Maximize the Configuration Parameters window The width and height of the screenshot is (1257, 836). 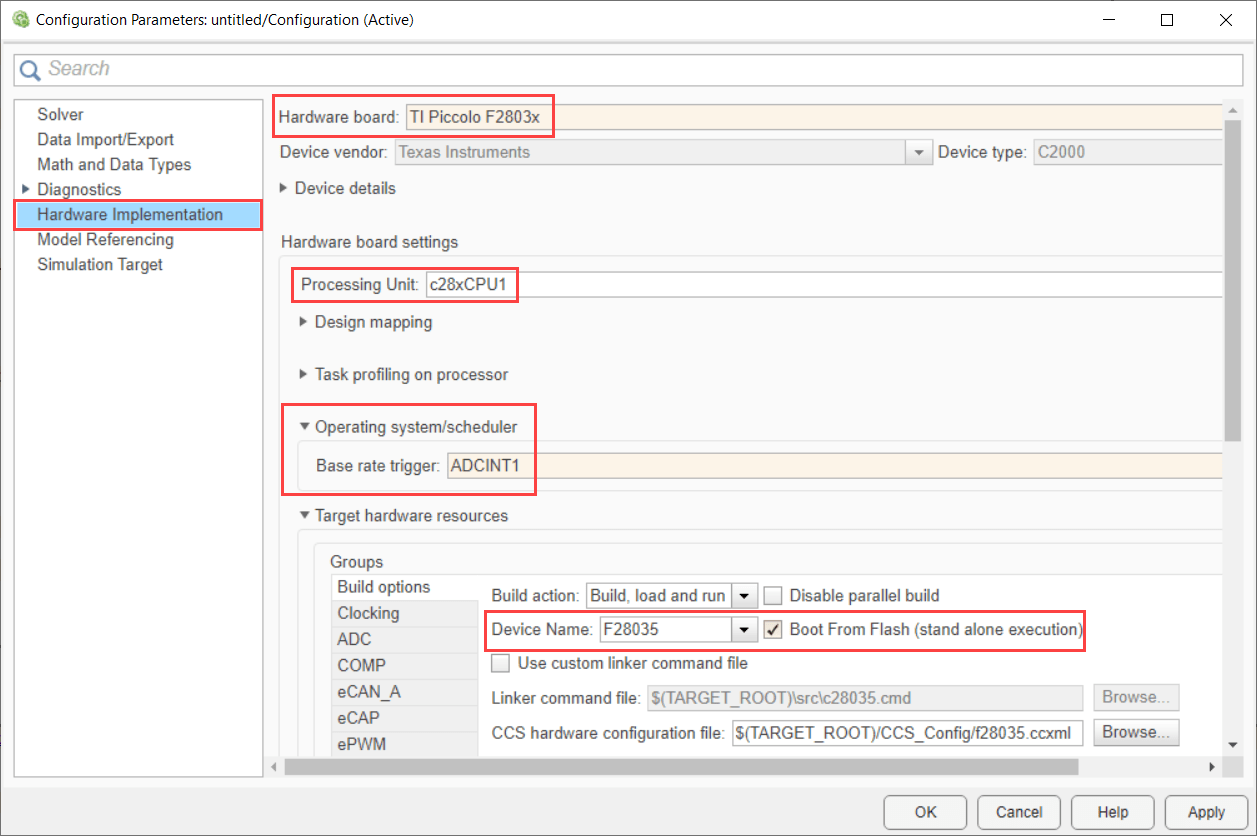pos(1167,19)
